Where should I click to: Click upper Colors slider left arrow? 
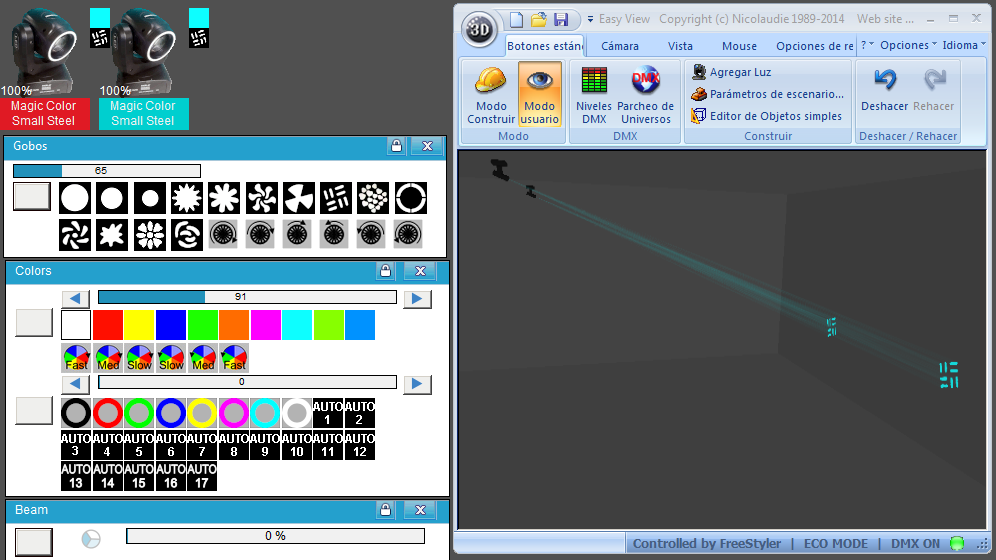76,298
